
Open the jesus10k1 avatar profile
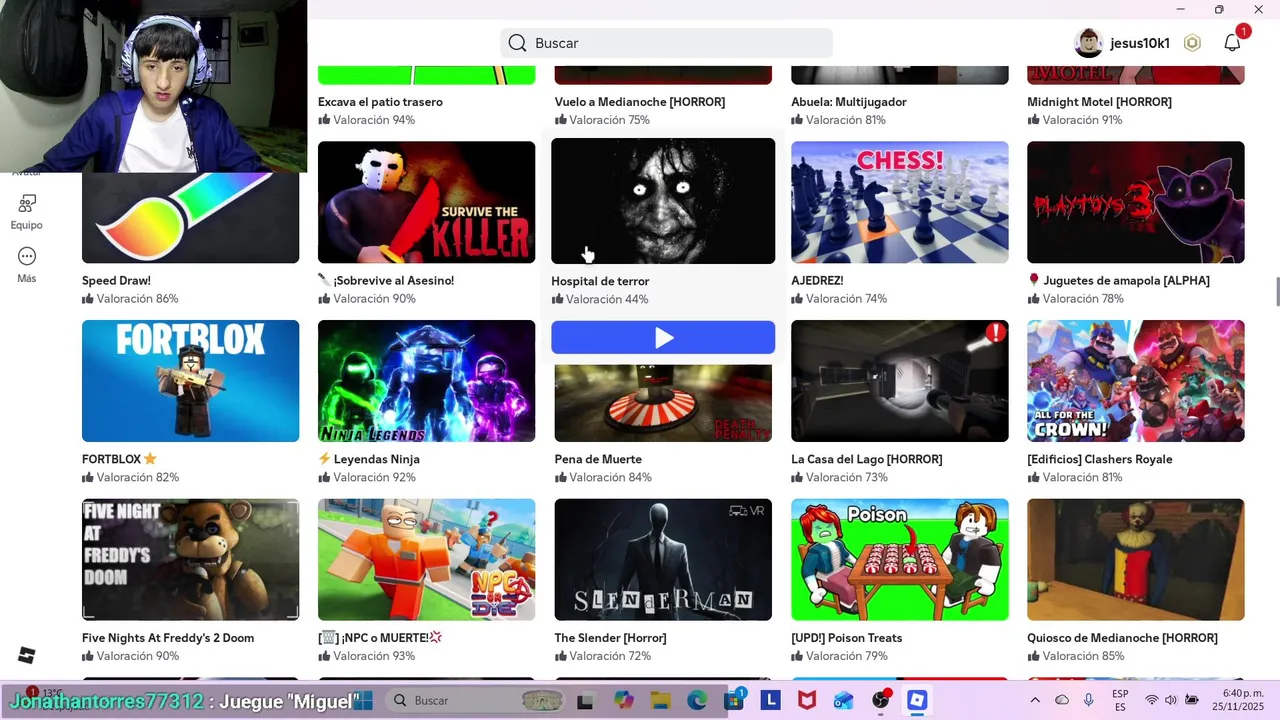(x=1088, y=43)
